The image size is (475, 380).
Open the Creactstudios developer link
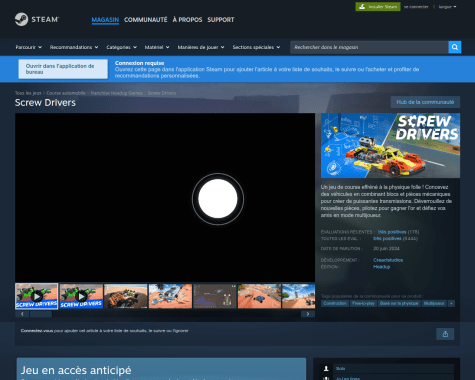(x=388, y=260)
